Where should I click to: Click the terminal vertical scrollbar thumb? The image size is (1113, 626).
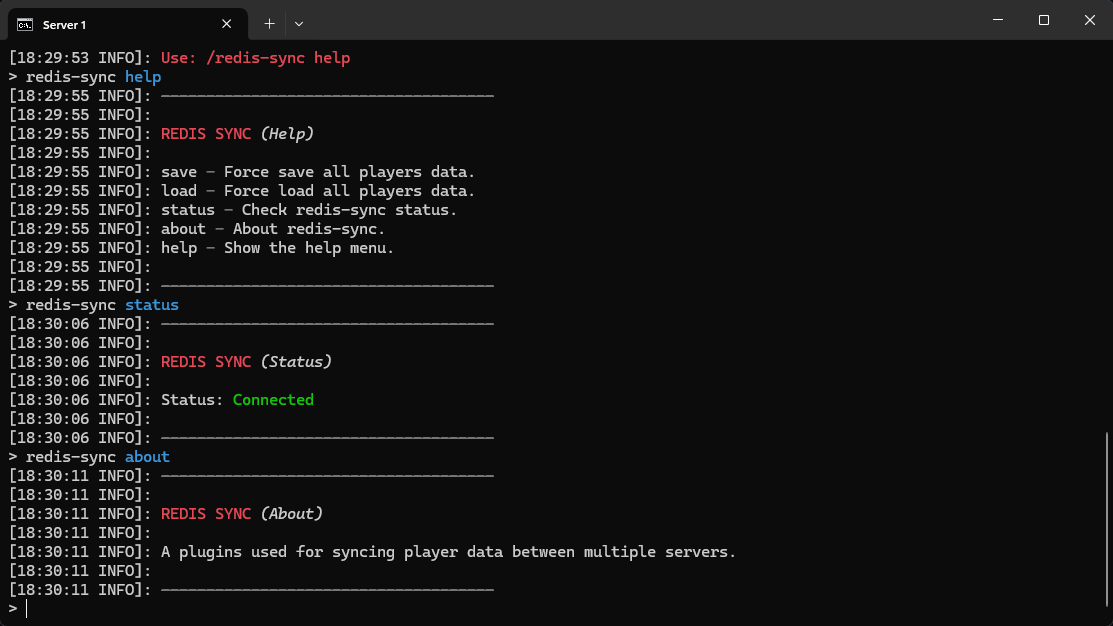[x=1107, y=519]
